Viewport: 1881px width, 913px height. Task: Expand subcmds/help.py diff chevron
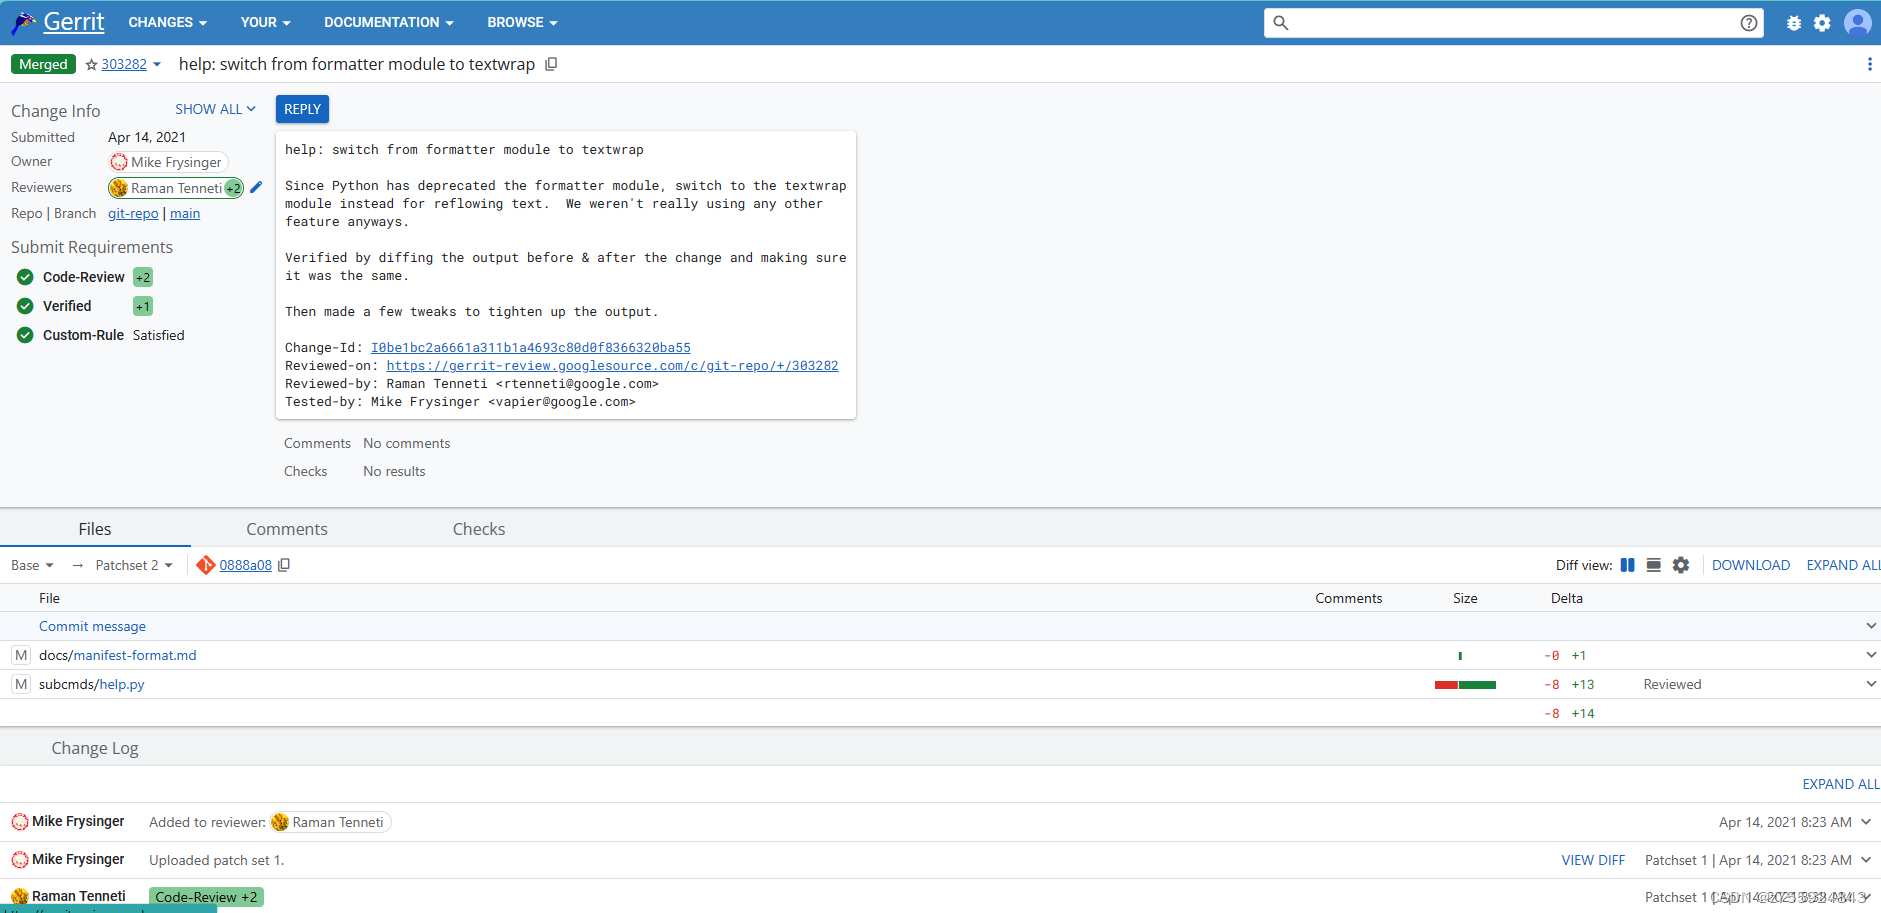pos(1871,684)
